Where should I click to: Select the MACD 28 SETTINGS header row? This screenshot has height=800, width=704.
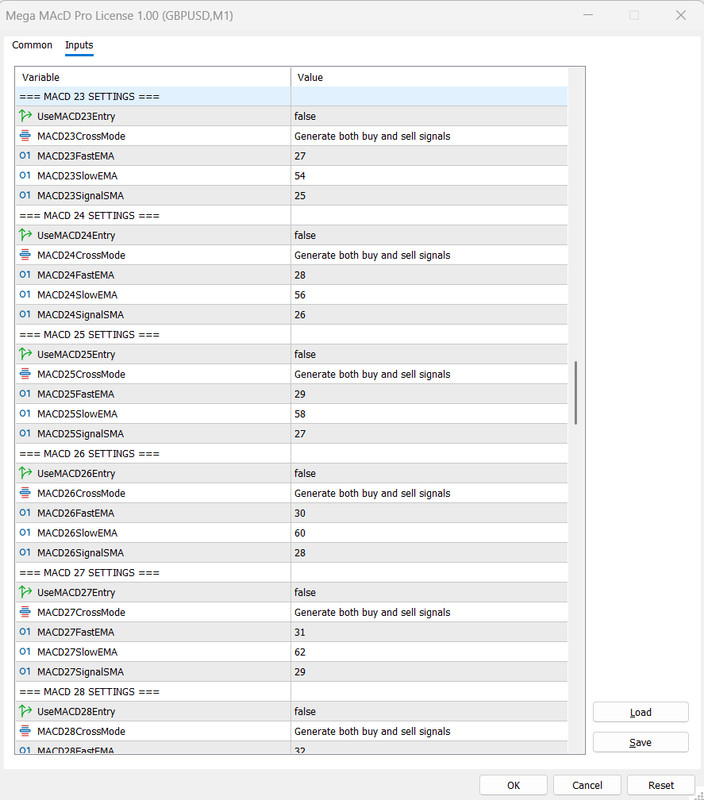[291, 691]
